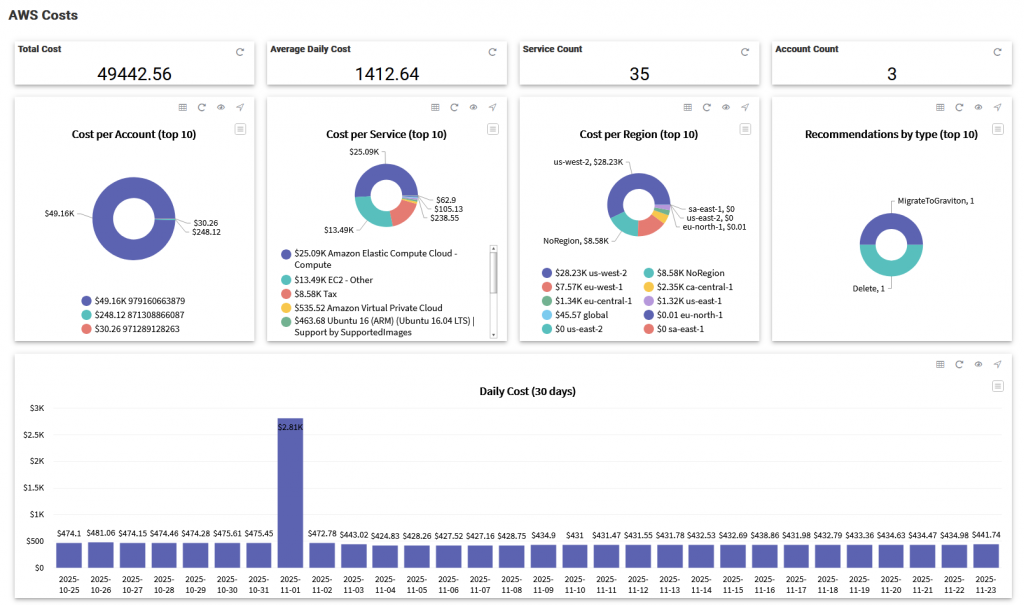
Task: Open table view for Cost per Account
Action: [182, 107]
